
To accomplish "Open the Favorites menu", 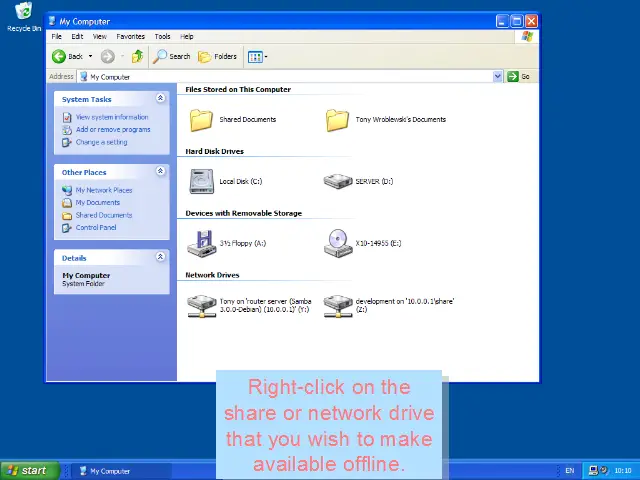I will (130, 37).
